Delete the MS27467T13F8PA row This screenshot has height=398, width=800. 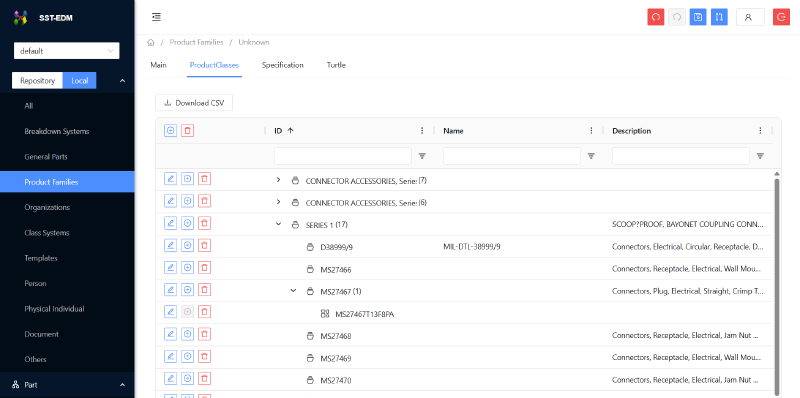point(204,312)
